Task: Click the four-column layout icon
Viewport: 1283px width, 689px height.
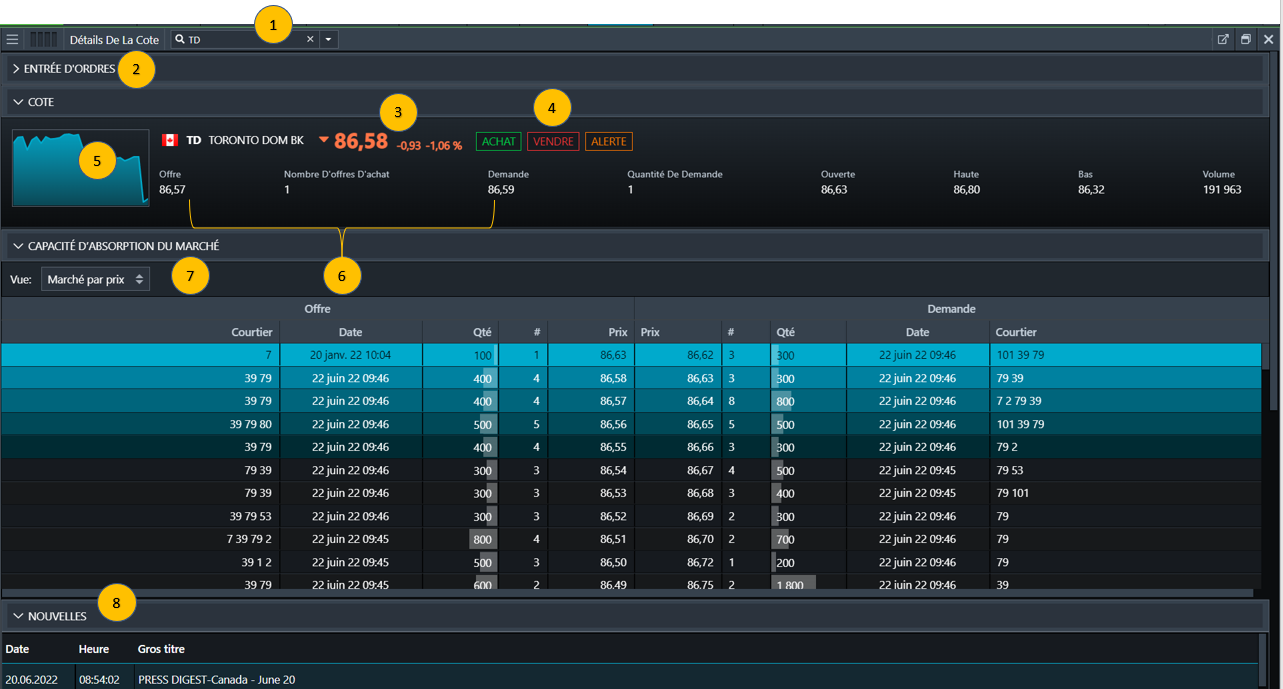Action: click(x=44, y=40)
